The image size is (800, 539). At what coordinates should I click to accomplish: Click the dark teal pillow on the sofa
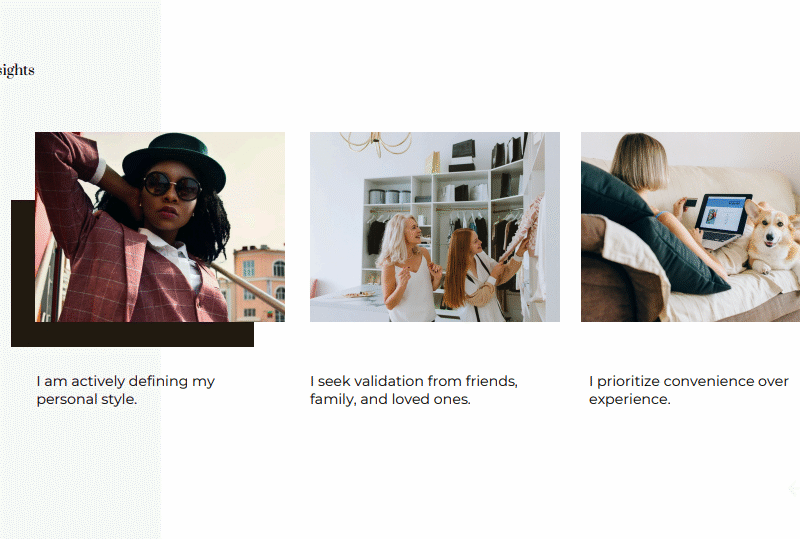click(651, 228)
